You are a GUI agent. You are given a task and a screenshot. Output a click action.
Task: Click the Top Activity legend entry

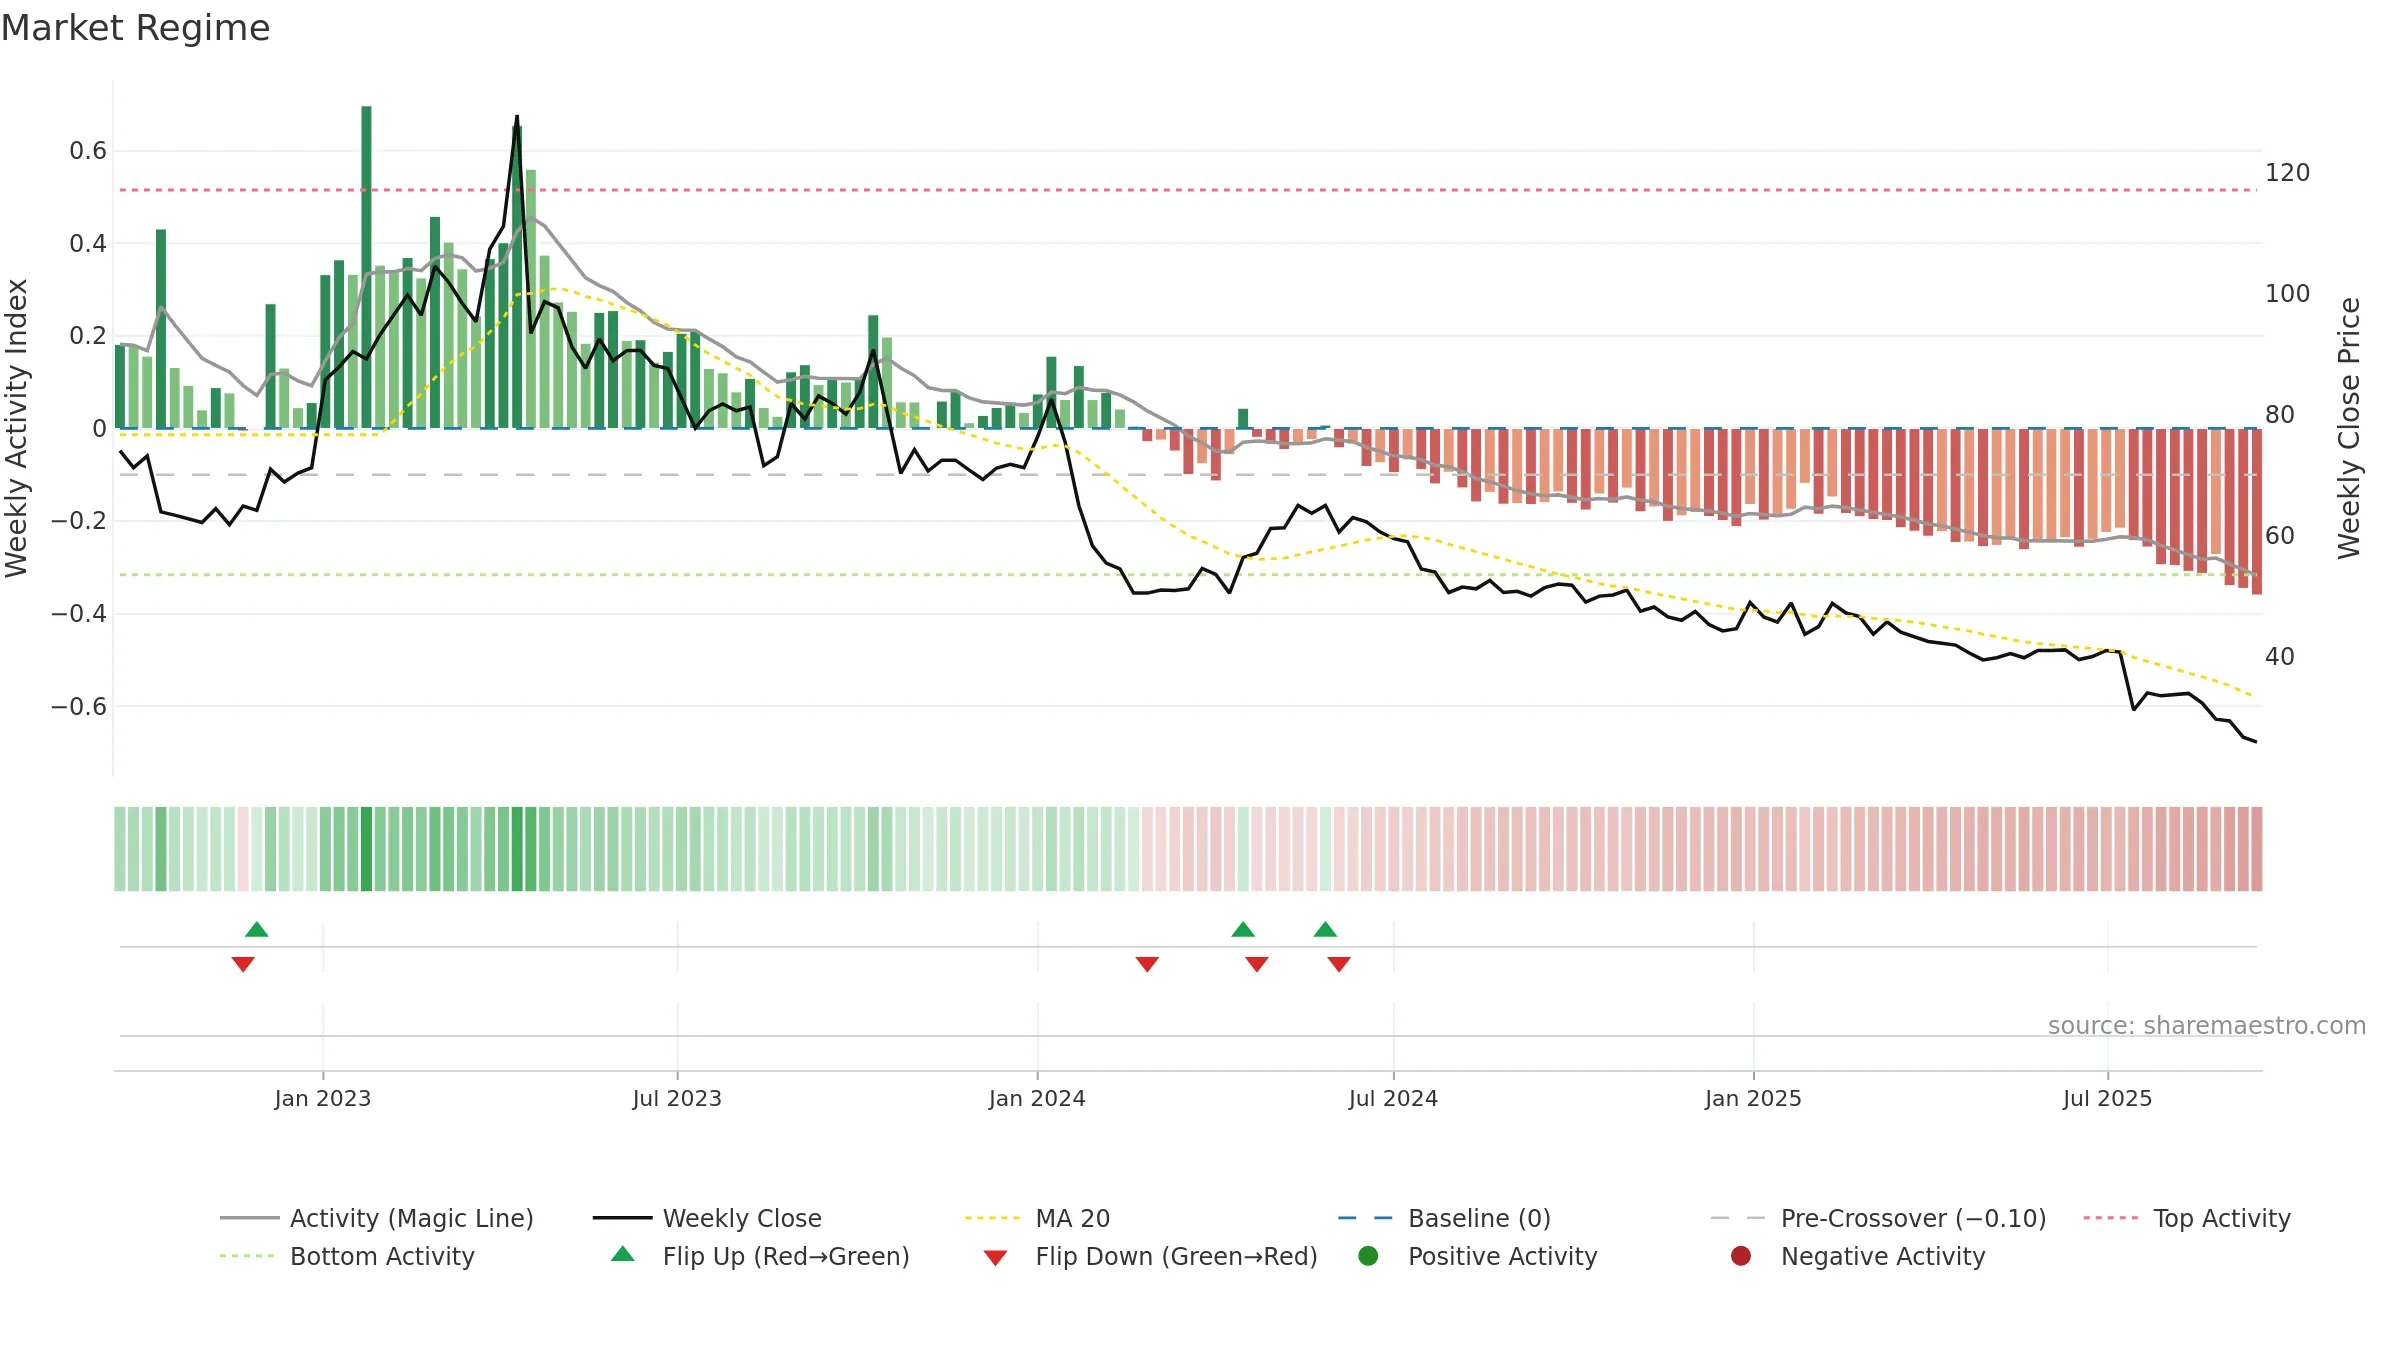2187,1218
